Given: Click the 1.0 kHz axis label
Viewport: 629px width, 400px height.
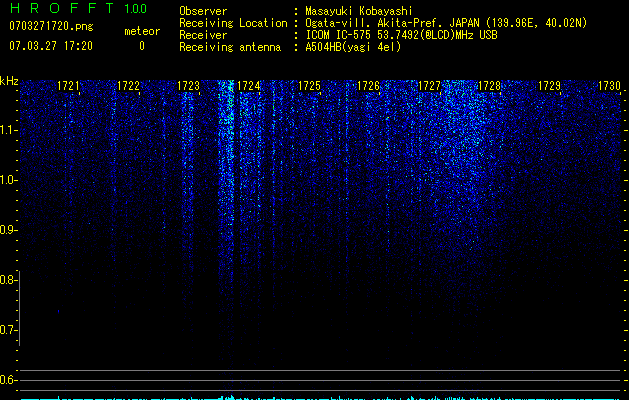Looking at the screenshot, I should click(x=8, y=180).
